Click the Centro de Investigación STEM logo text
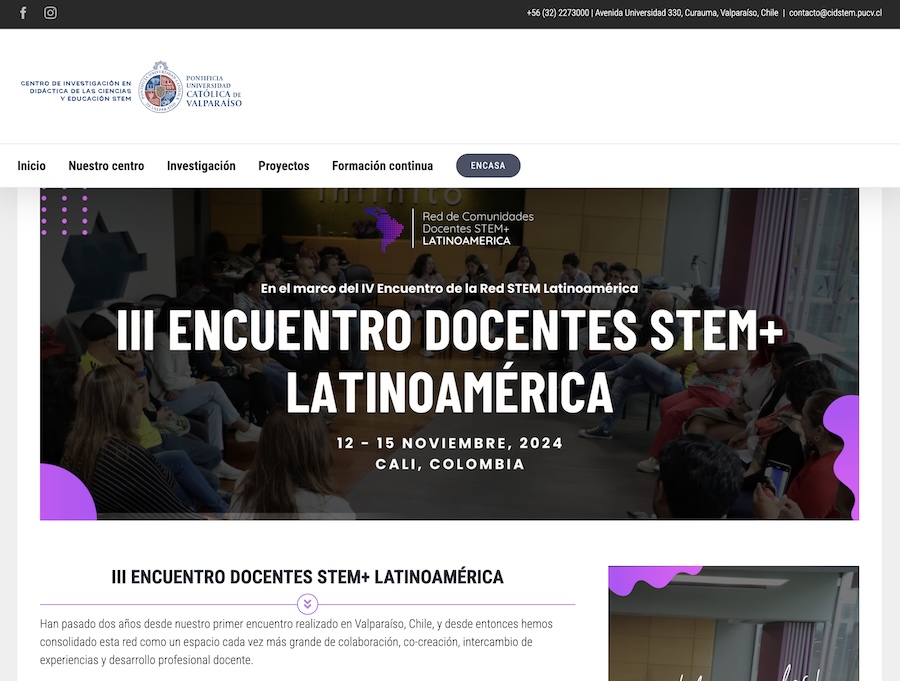This screenshot has height=681, width=900. coord(76,91)
